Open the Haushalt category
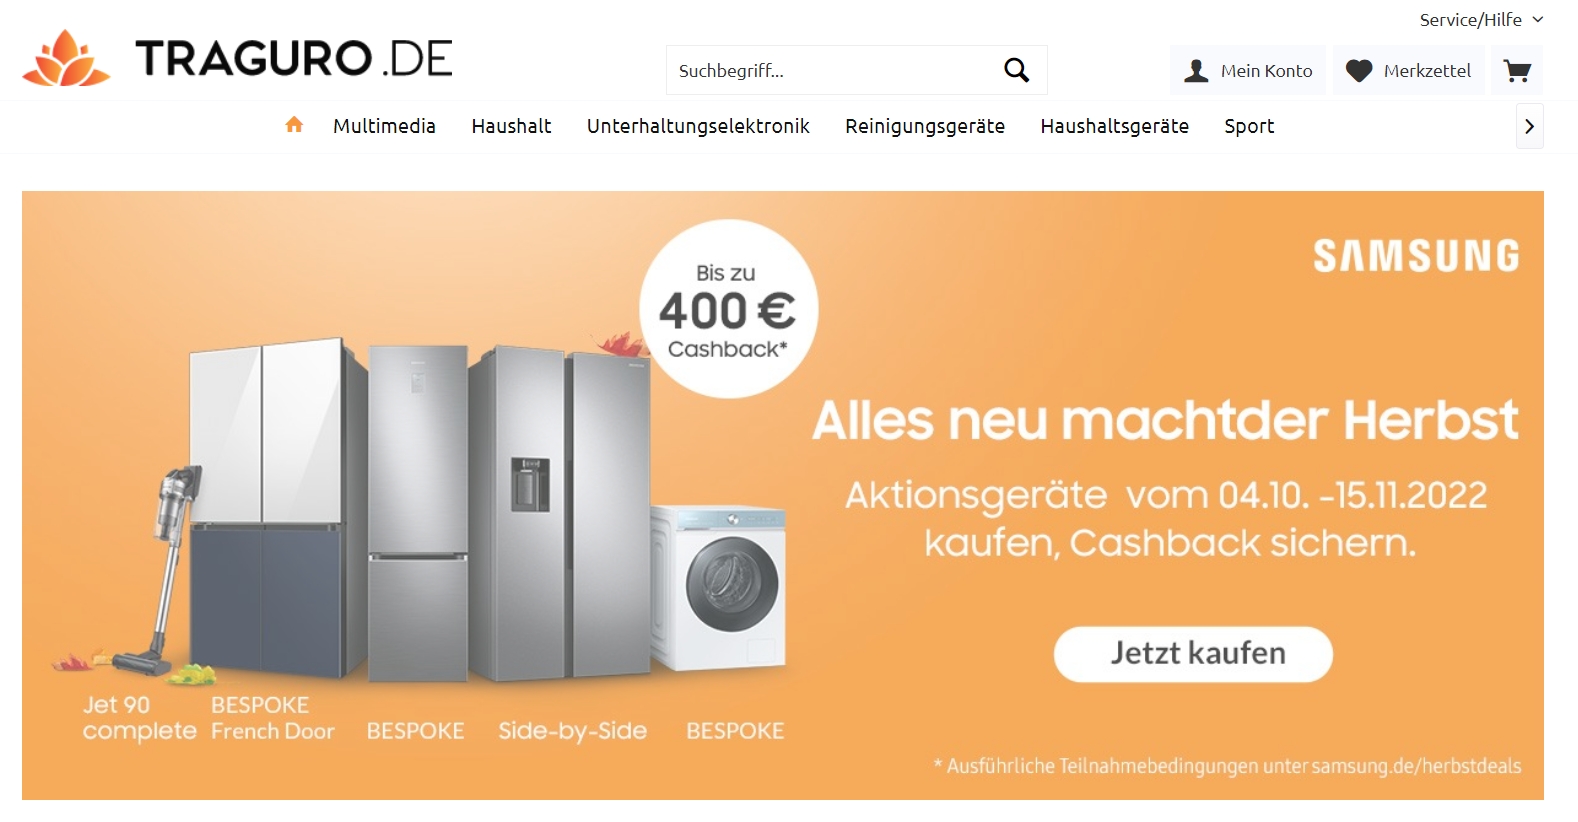The image size is (1578, 822). 511,126
